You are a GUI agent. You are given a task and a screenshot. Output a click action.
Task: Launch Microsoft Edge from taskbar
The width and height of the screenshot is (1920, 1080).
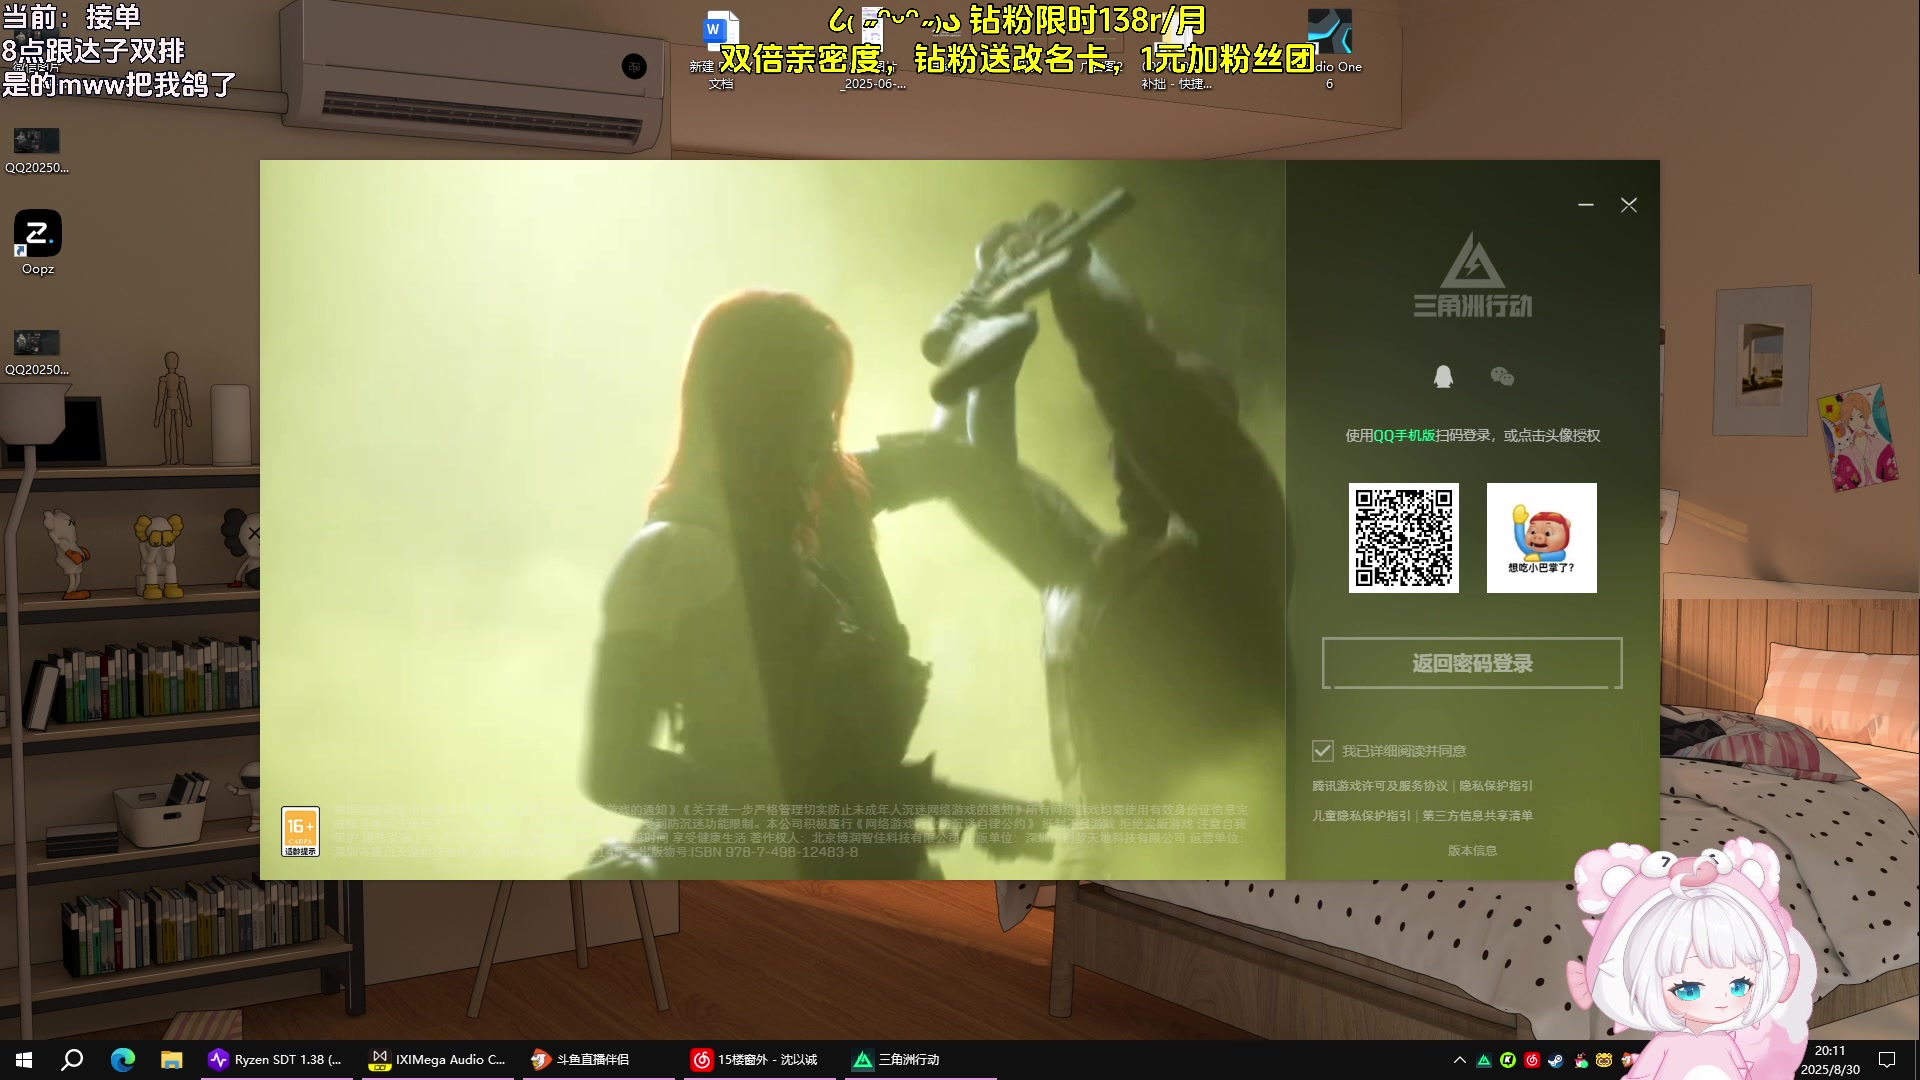point(123,1060)
